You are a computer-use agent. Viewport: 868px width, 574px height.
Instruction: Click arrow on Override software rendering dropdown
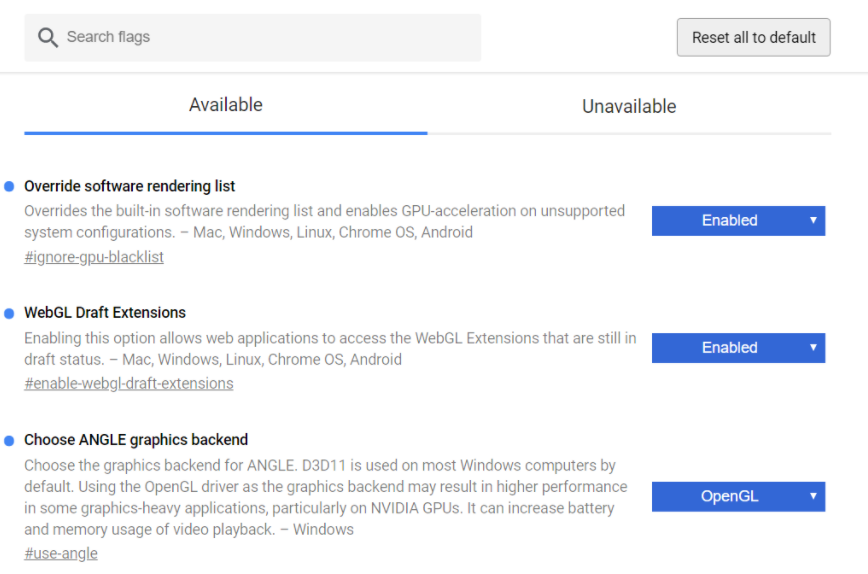[x=813, y=220]
